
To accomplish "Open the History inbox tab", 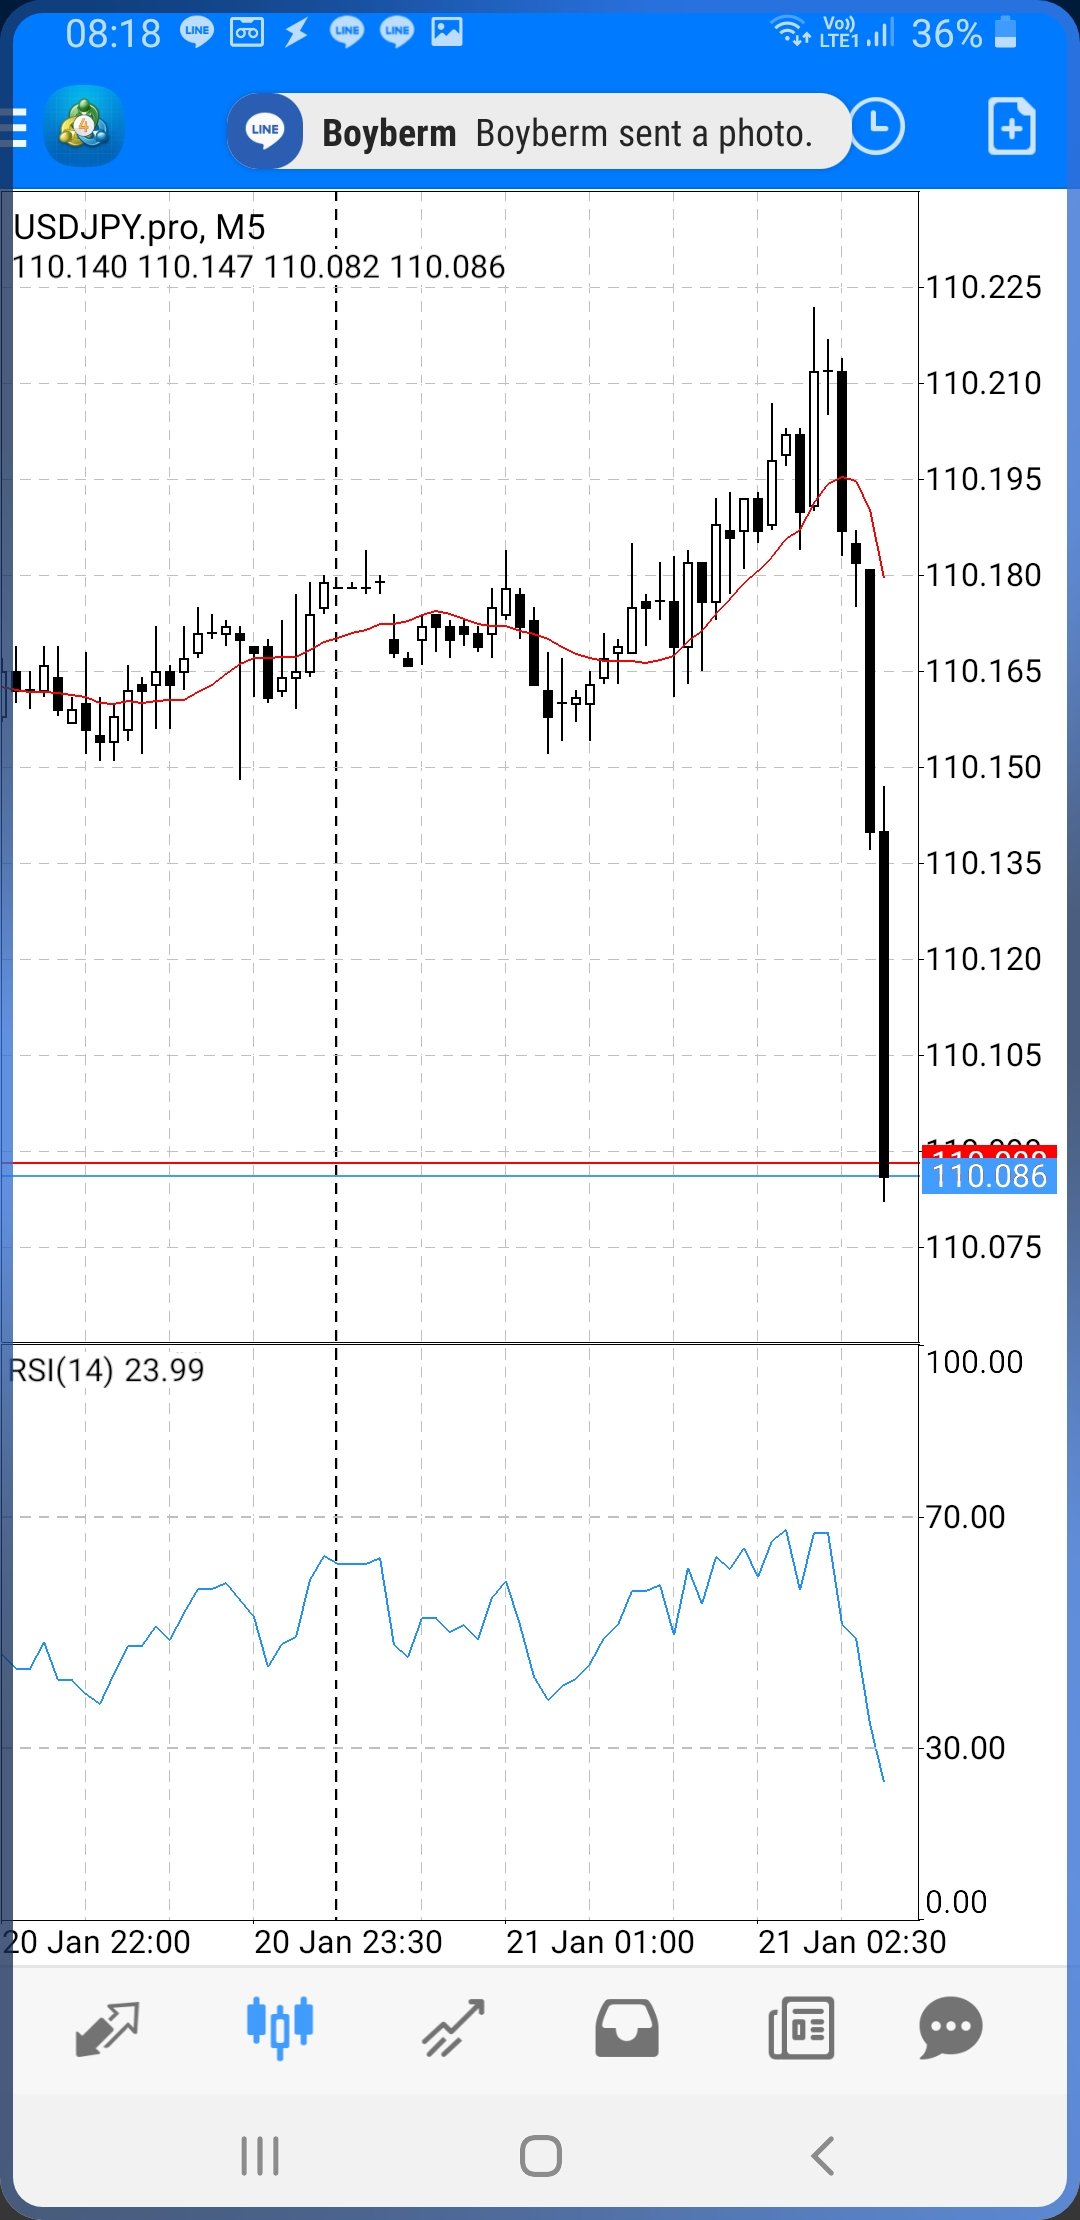I will pyautogui.click(x=627, y=2028).
